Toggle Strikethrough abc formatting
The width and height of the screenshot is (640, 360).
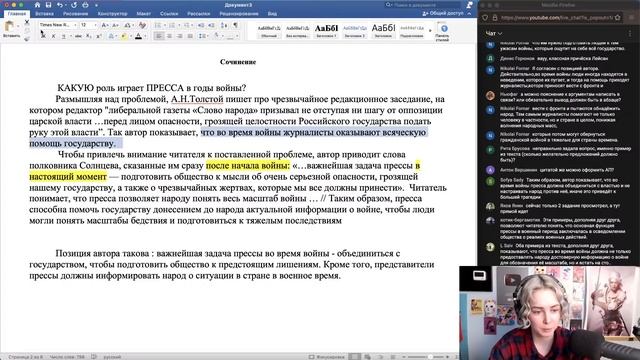[x=78, y=36]
